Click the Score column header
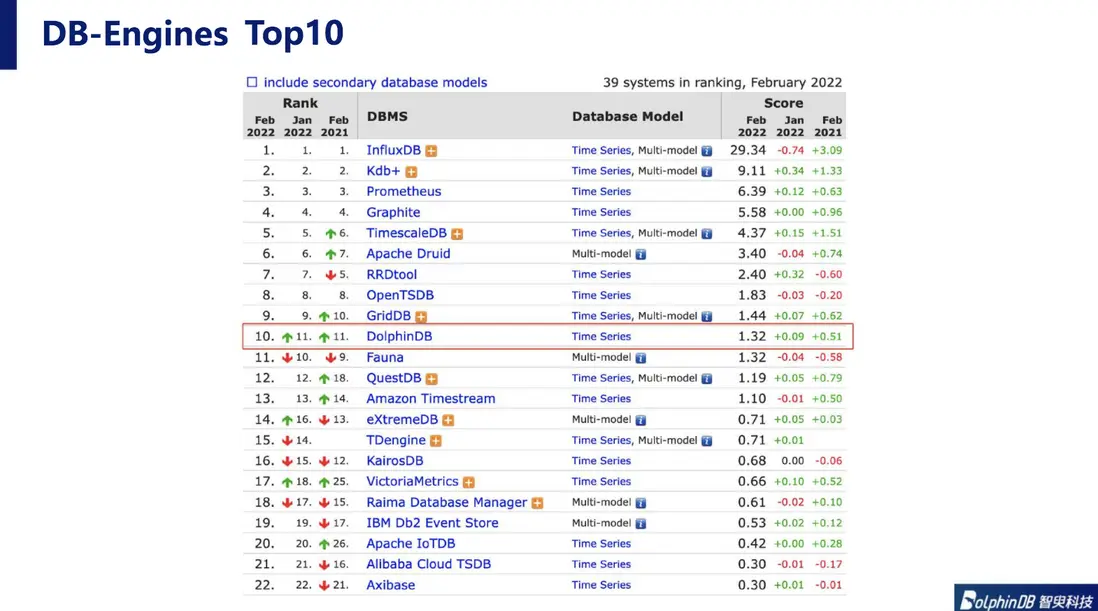The height and width of the screenshot is (611, 1098). point(784,103)
